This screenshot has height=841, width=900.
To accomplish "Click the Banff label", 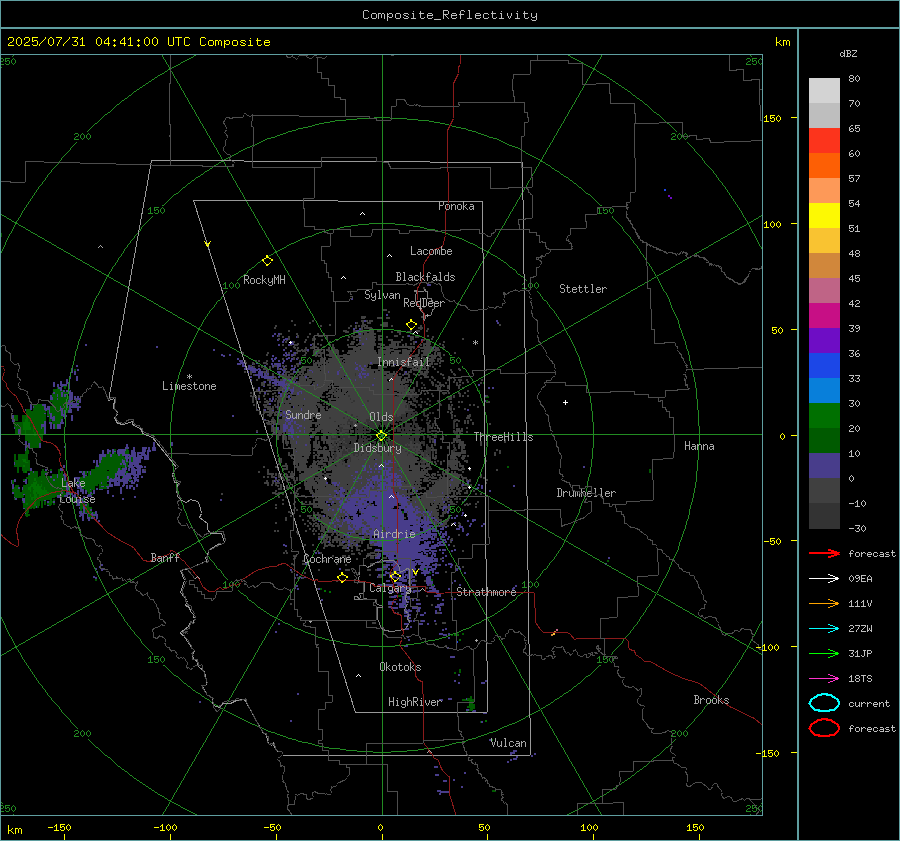I will tap(165, 558).
